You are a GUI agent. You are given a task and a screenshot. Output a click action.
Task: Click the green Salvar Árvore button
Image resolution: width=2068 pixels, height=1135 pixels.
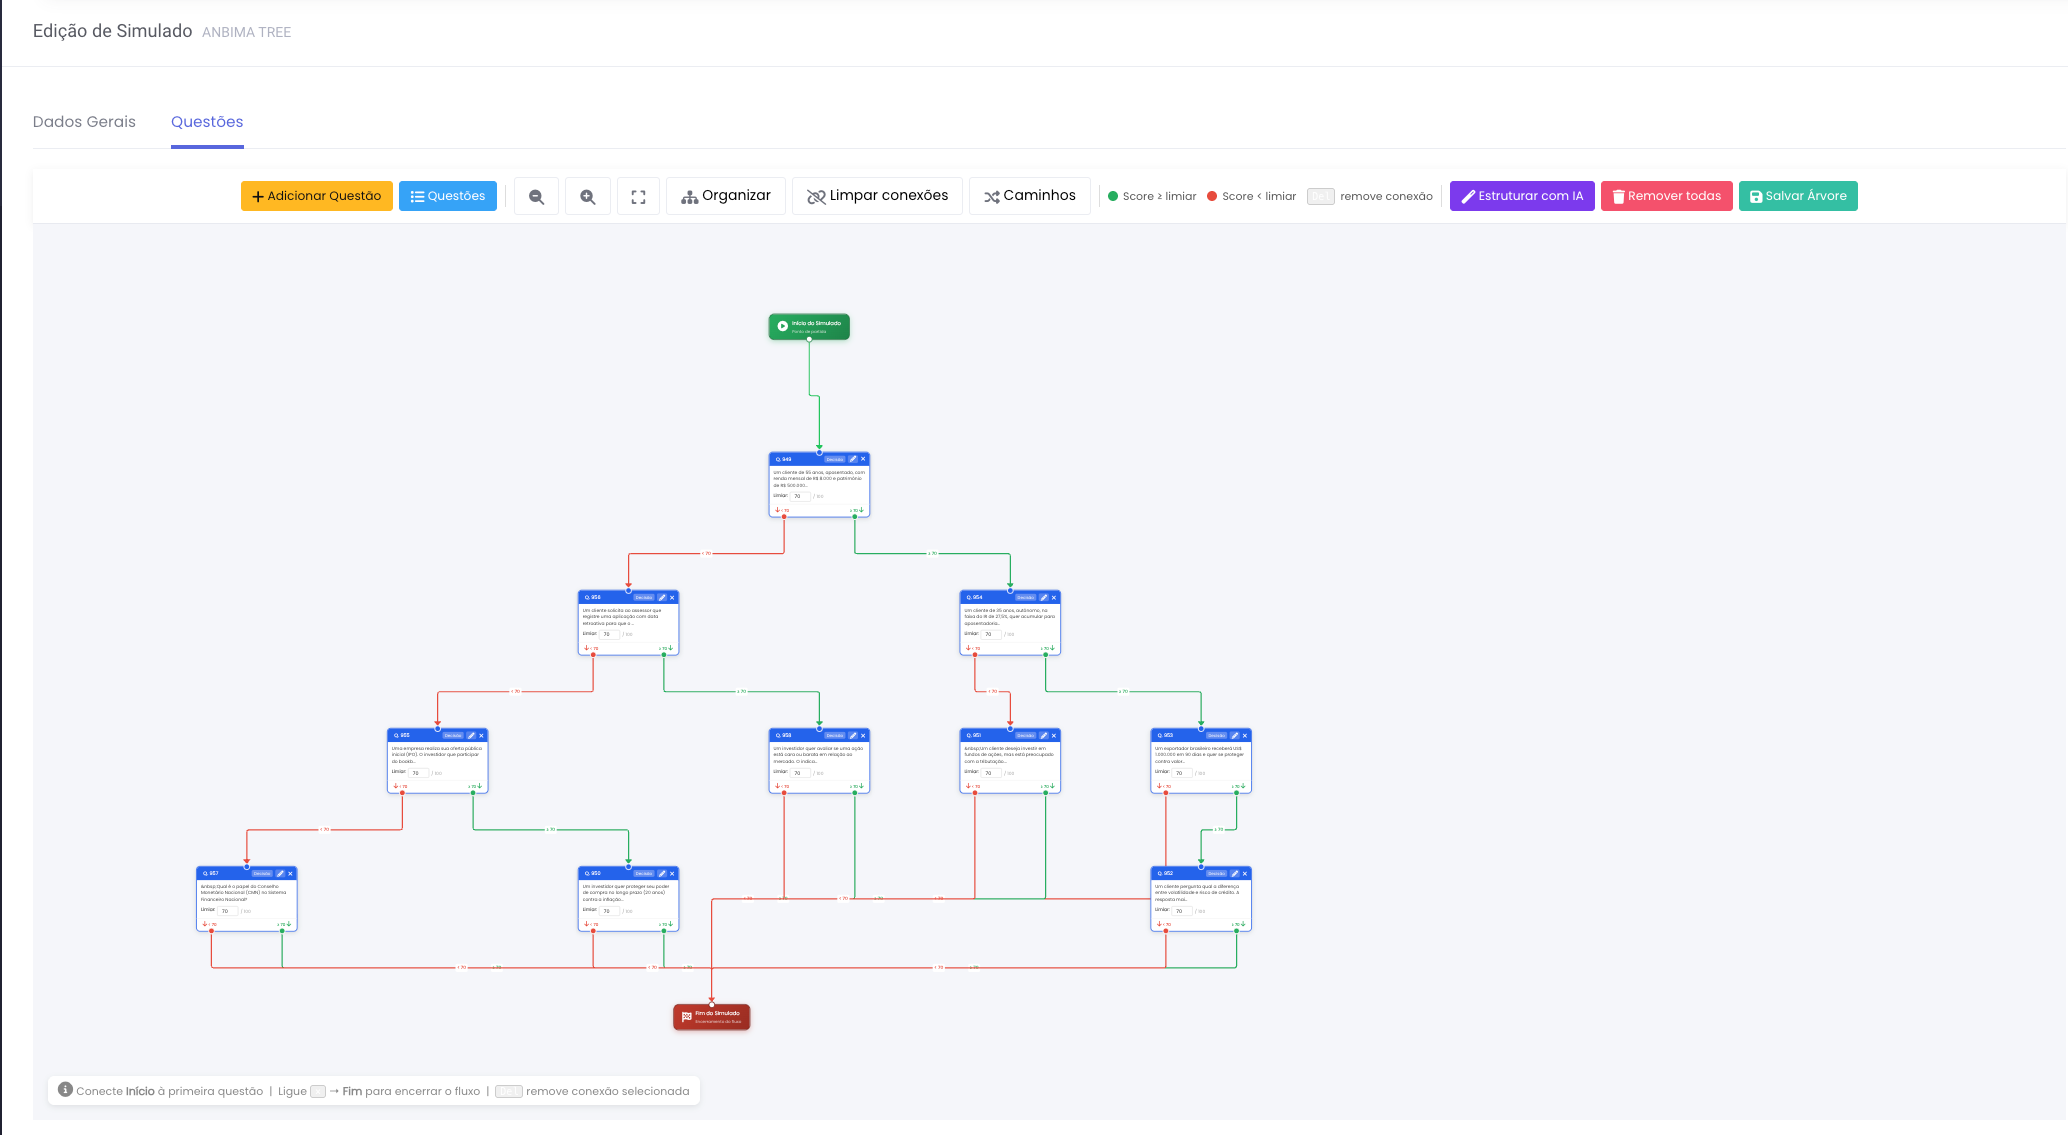(x=1798, y=196)
